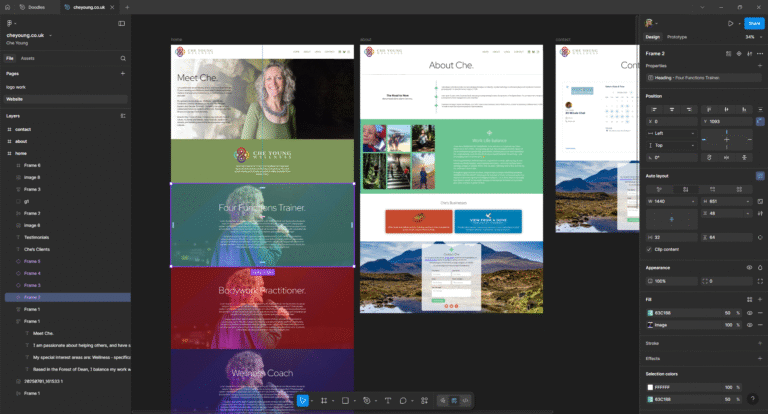This screenshot has height=414, width=768.
Task: Switch to the Design tab
Action: (x=652, y=37)
